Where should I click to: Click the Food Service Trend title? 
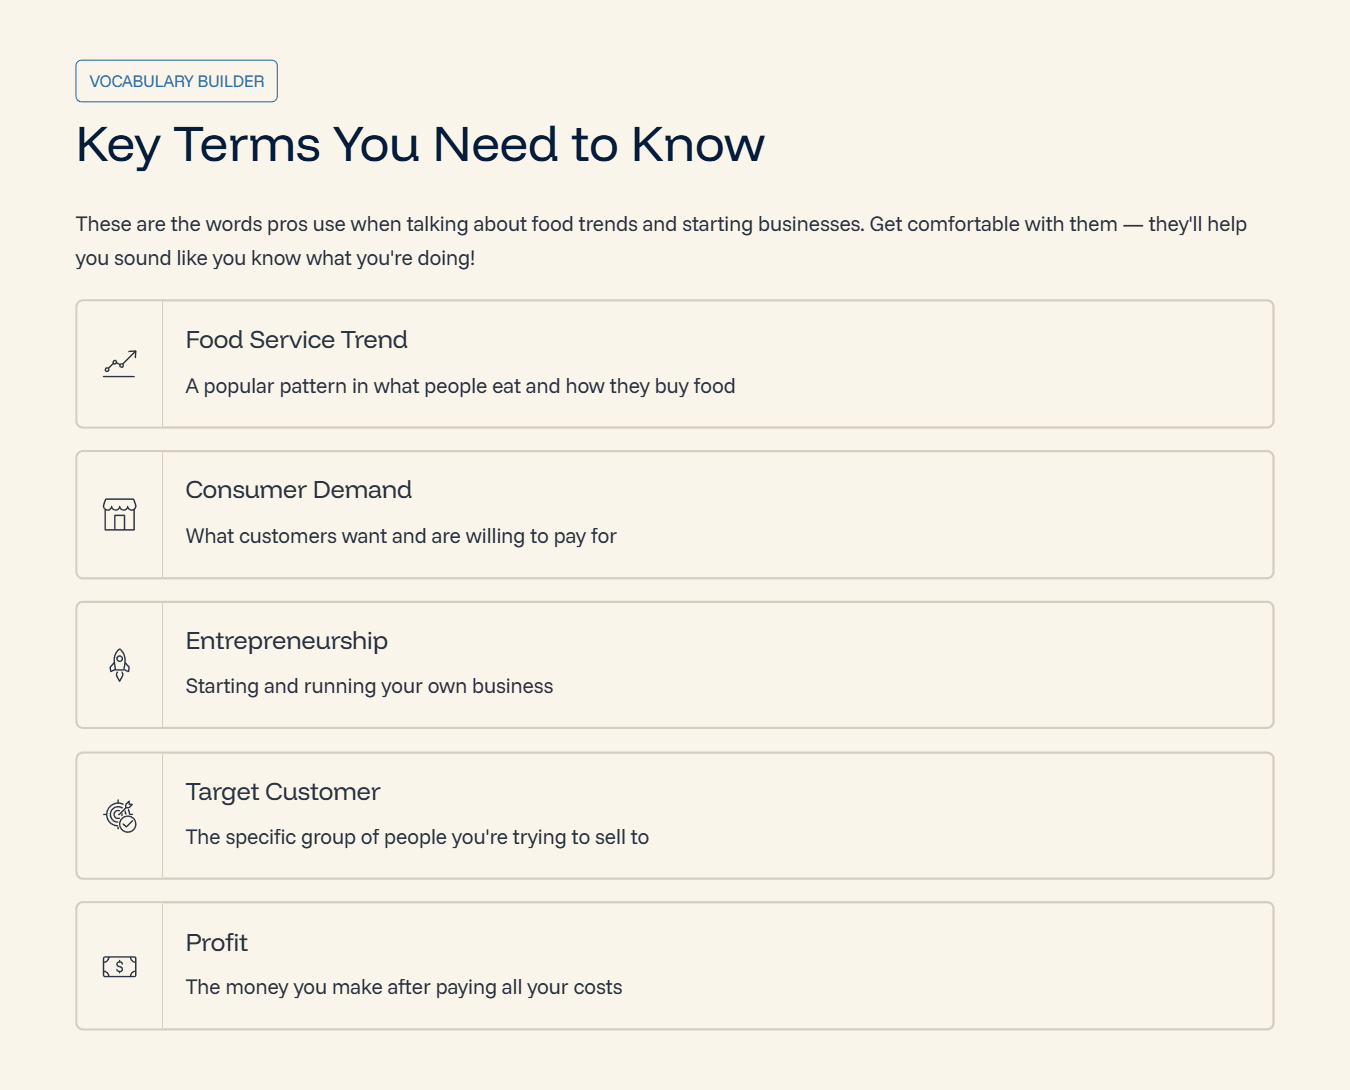297,340
